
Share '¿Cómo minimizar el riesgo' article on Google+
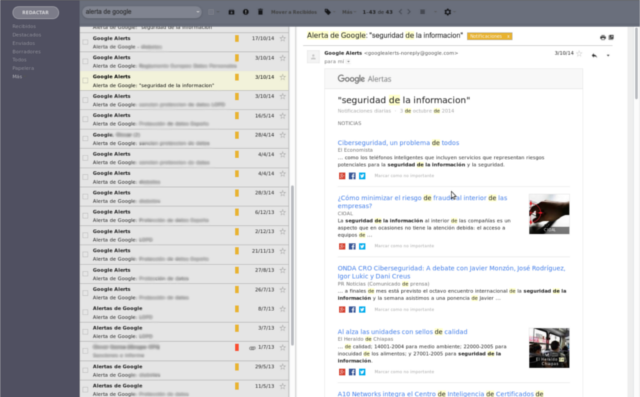click(342, 246)
